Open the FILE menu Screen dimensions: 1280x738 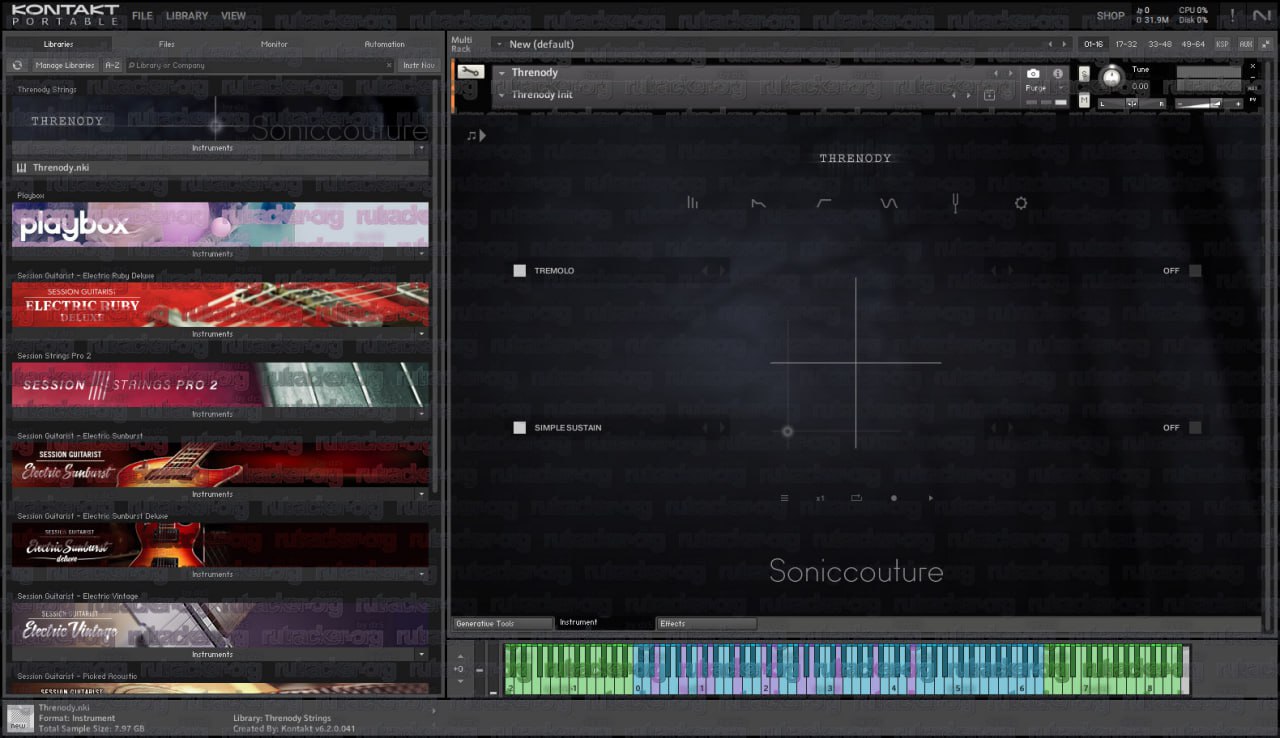(142, 16)
